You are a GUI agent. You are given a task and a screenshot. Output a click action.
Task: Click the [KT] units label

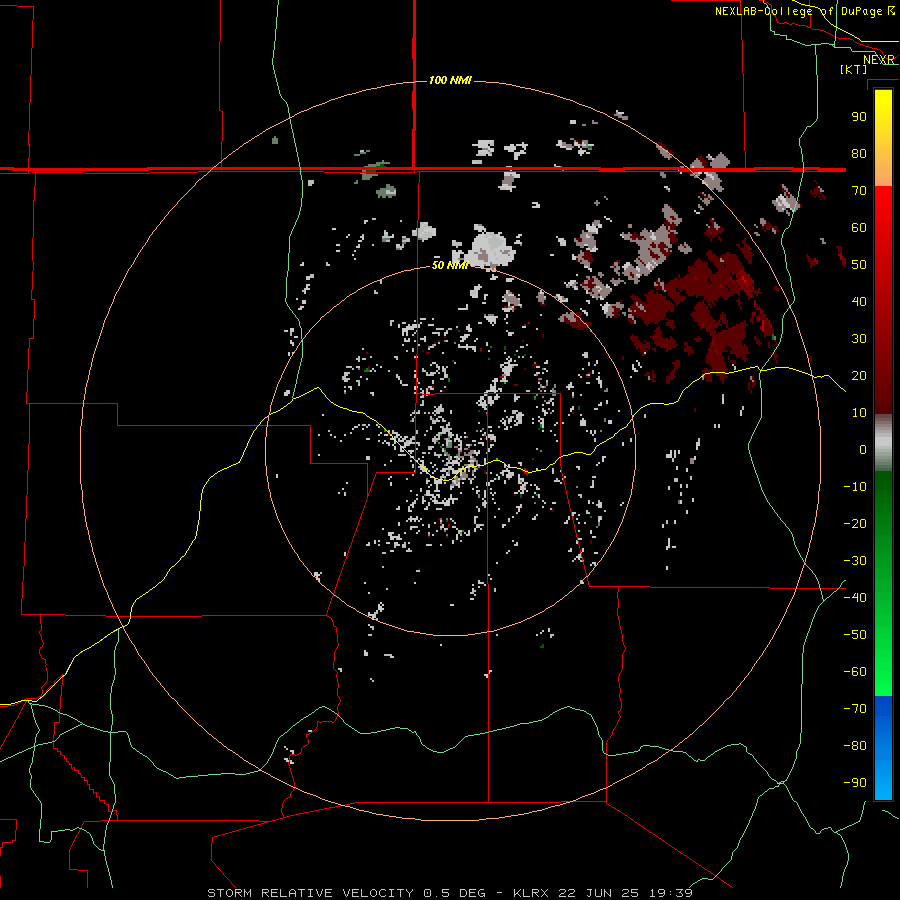[854, 69]
